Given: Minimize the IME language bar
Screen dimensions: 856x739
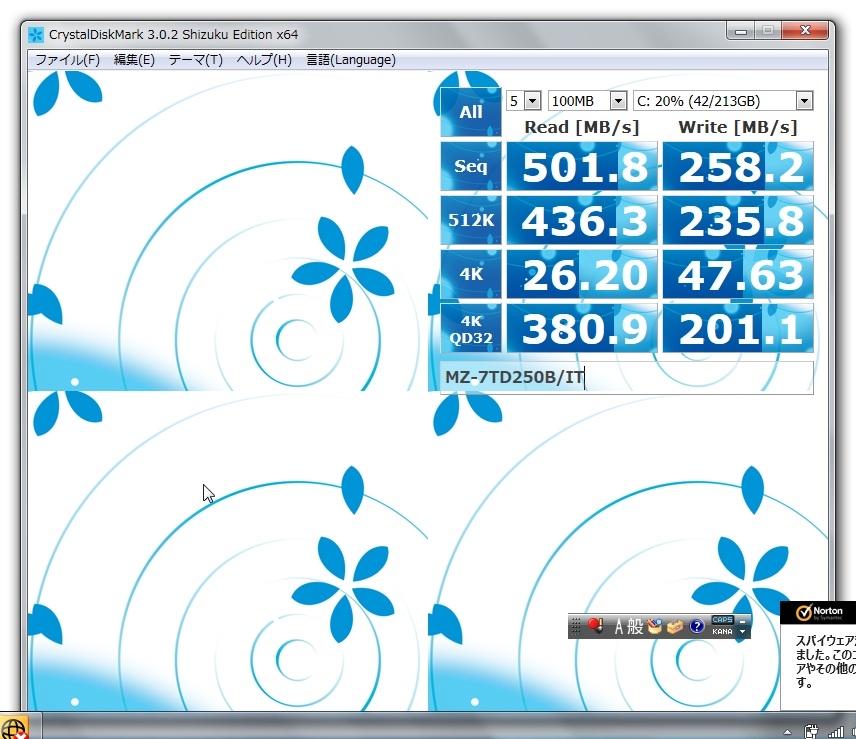Looking at the screenshot, I should click(742, 621).
